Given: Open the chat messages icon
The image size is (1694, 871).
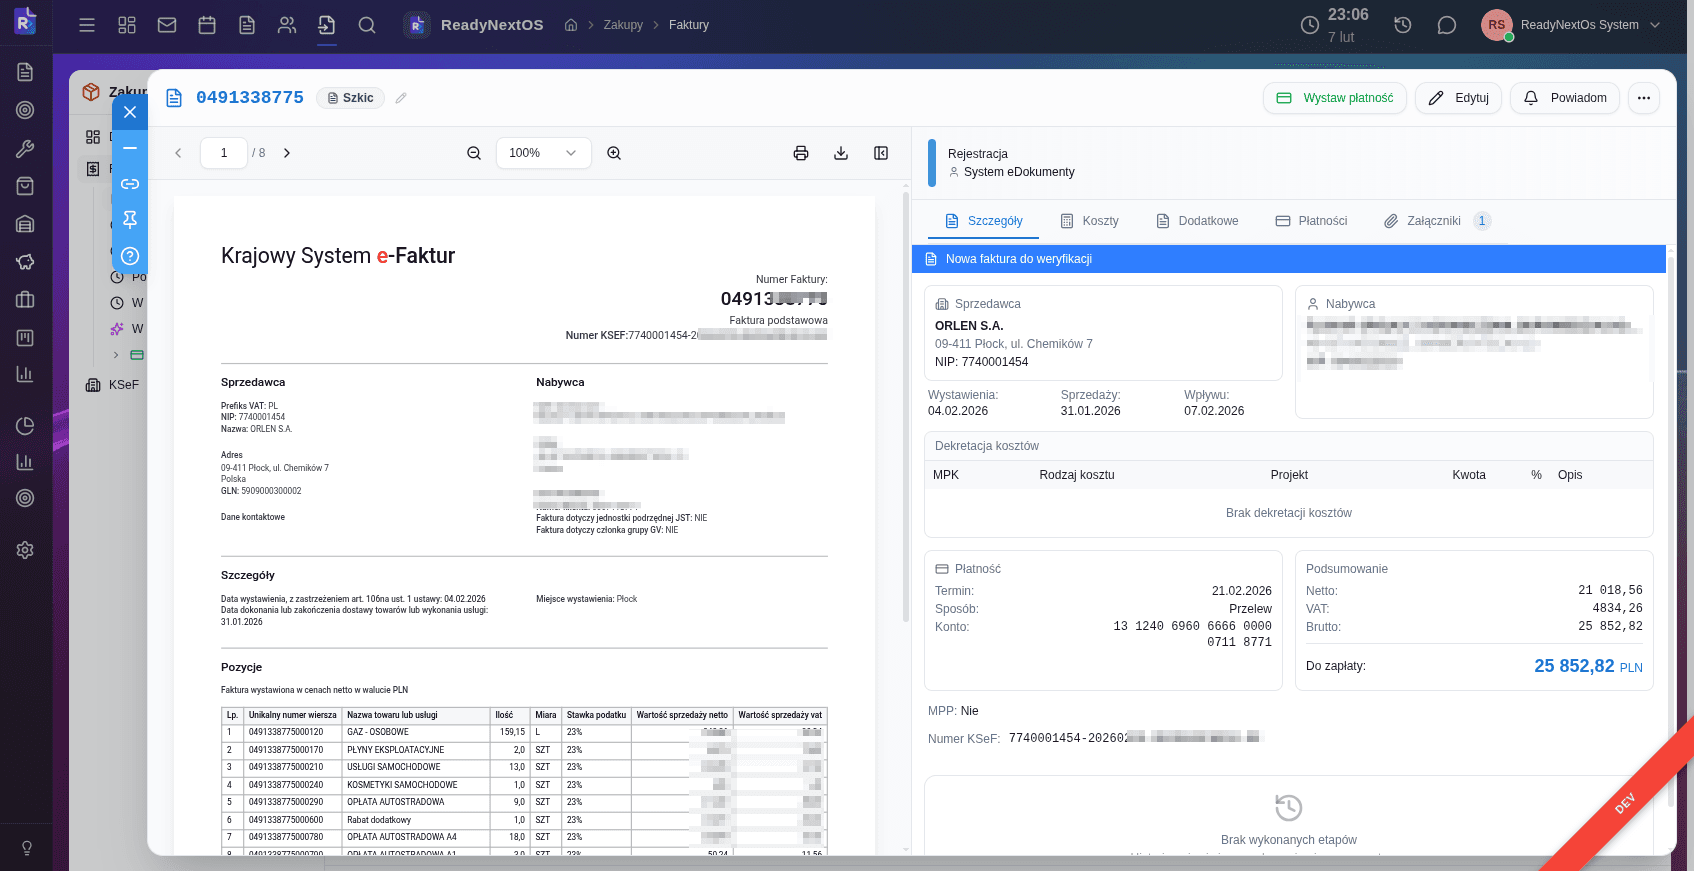Looking at the screenshot, I should (1446, 25).
